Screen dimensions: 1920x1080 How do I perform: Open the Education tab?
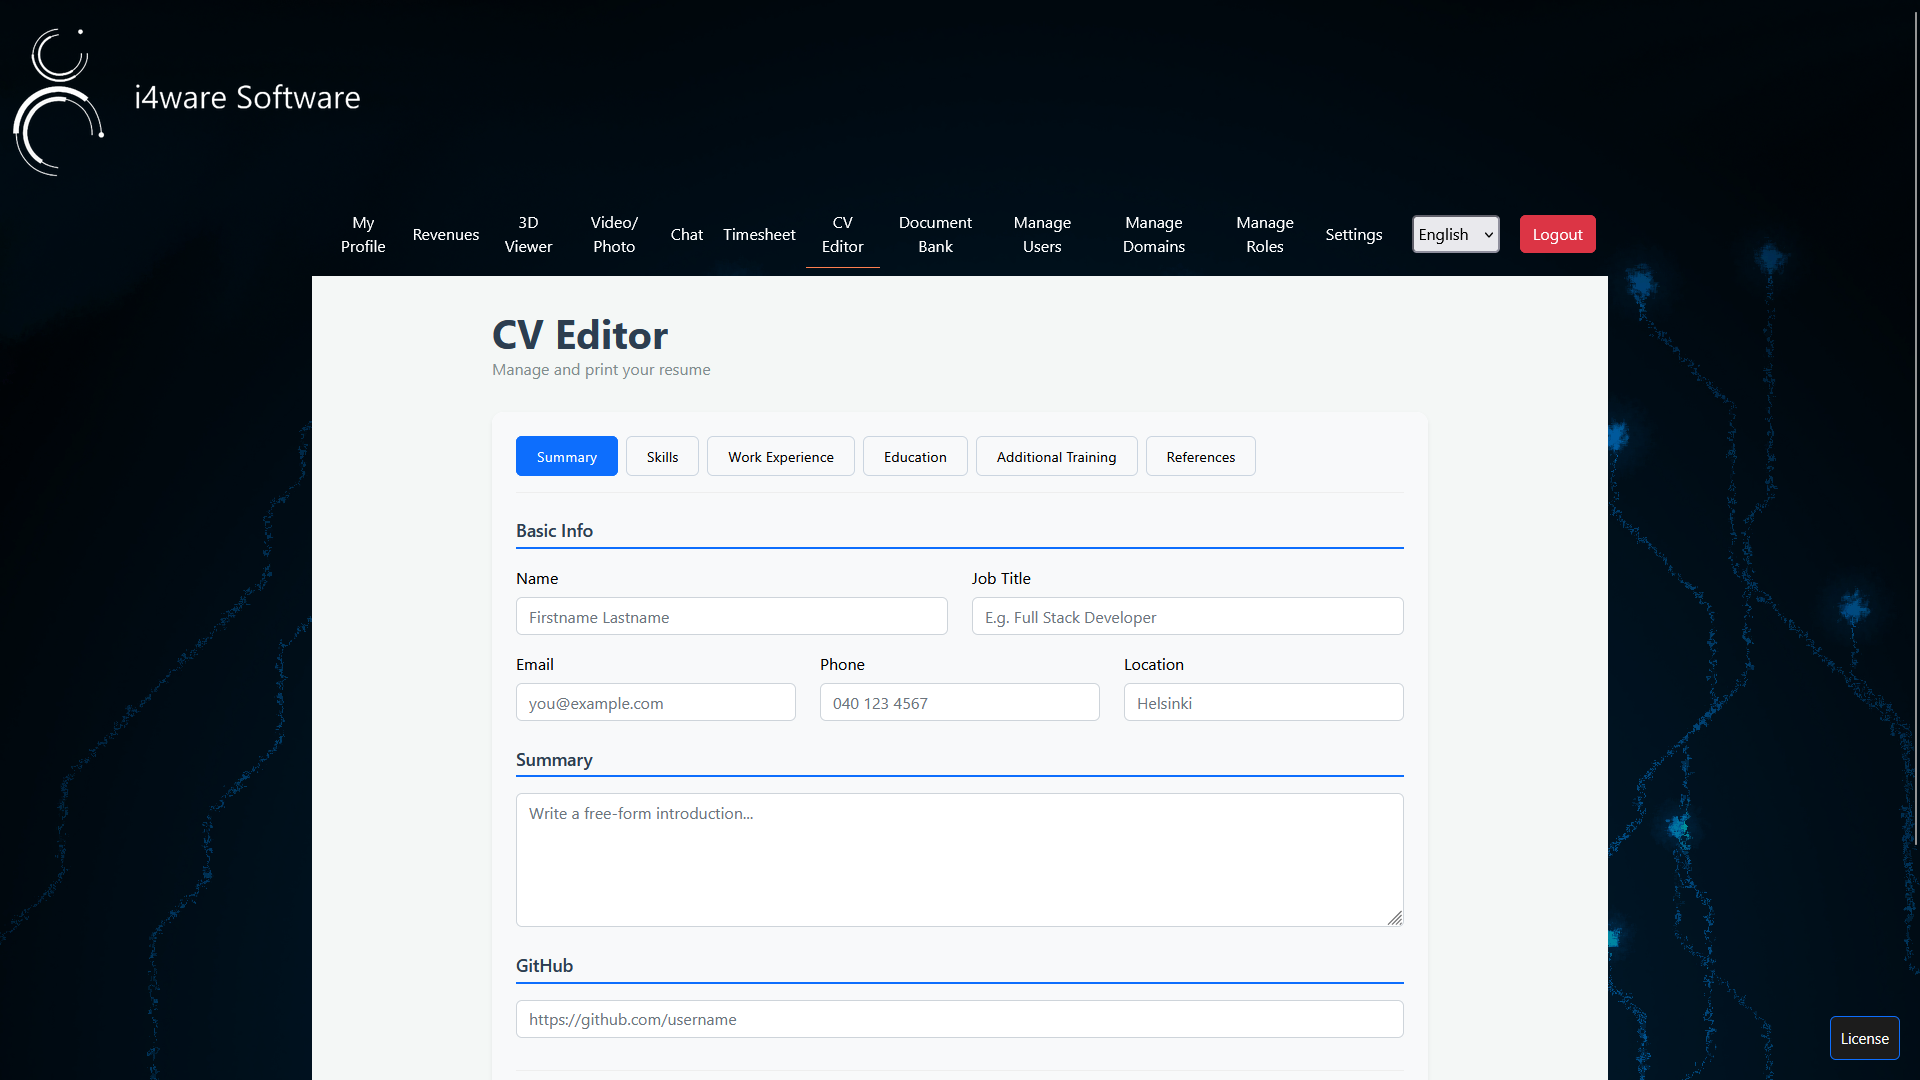point(915,456)
